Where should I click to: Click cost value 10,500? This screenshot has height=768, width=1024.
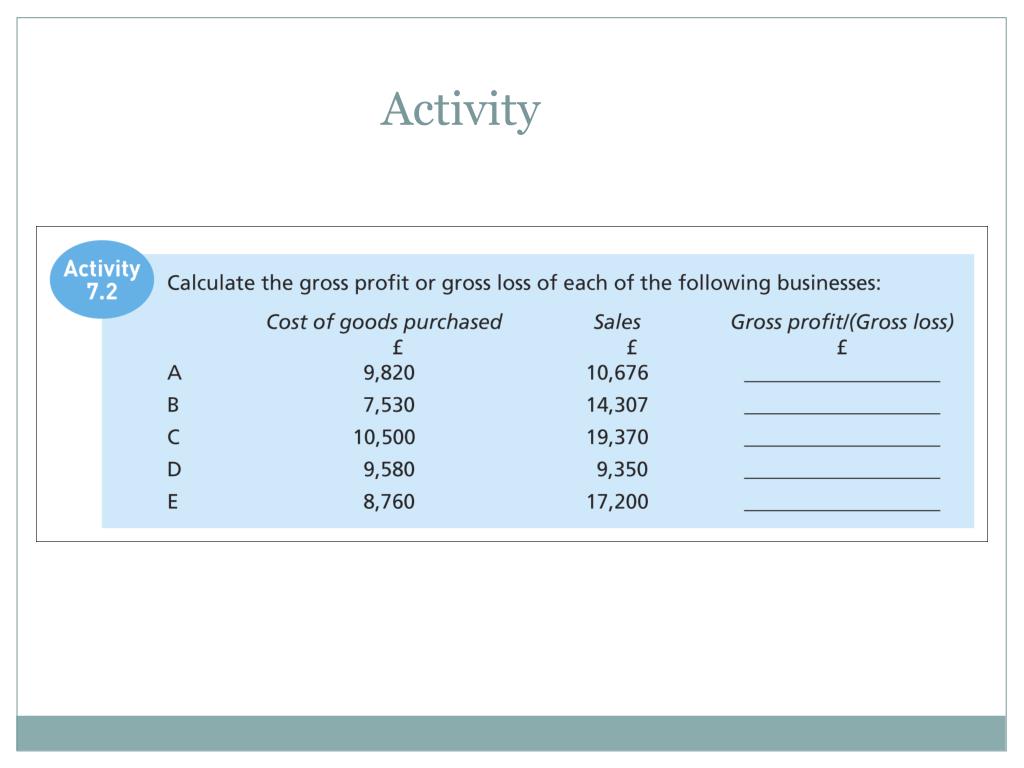pyautogui.click(x=384, y=438)
